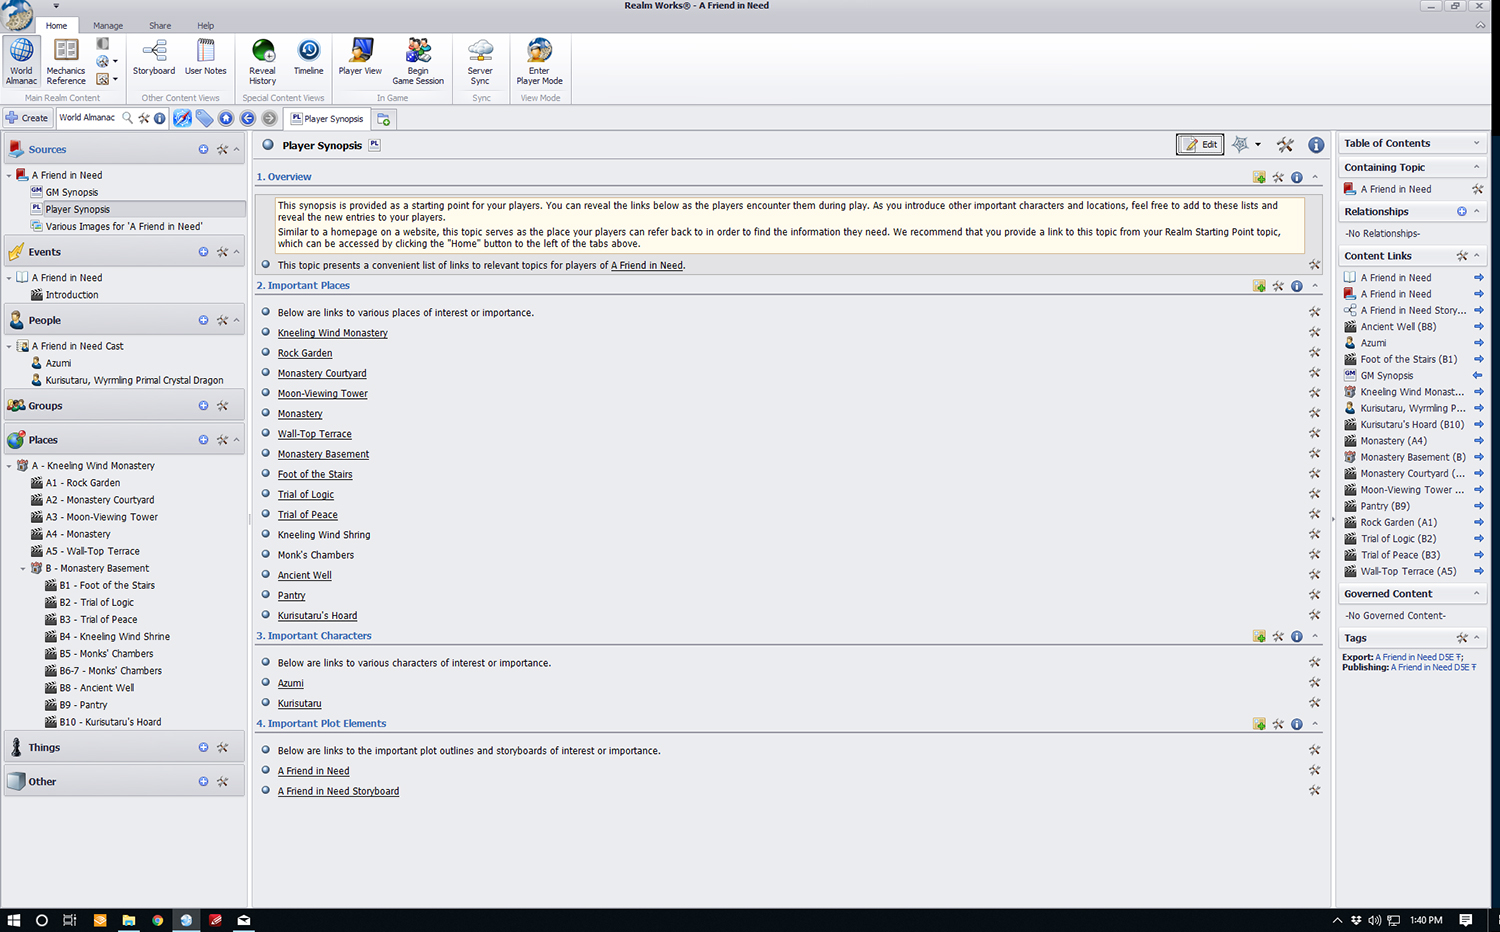
Task: Toggle reveal circle for Azumi snippet
Action: 266,683
